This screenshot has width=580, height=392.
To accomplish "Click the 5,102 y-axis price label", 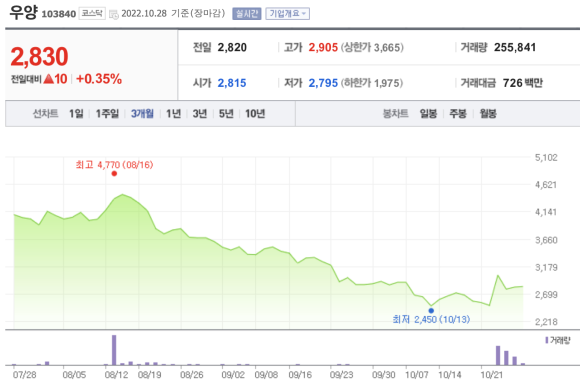I will click(546, 158).
